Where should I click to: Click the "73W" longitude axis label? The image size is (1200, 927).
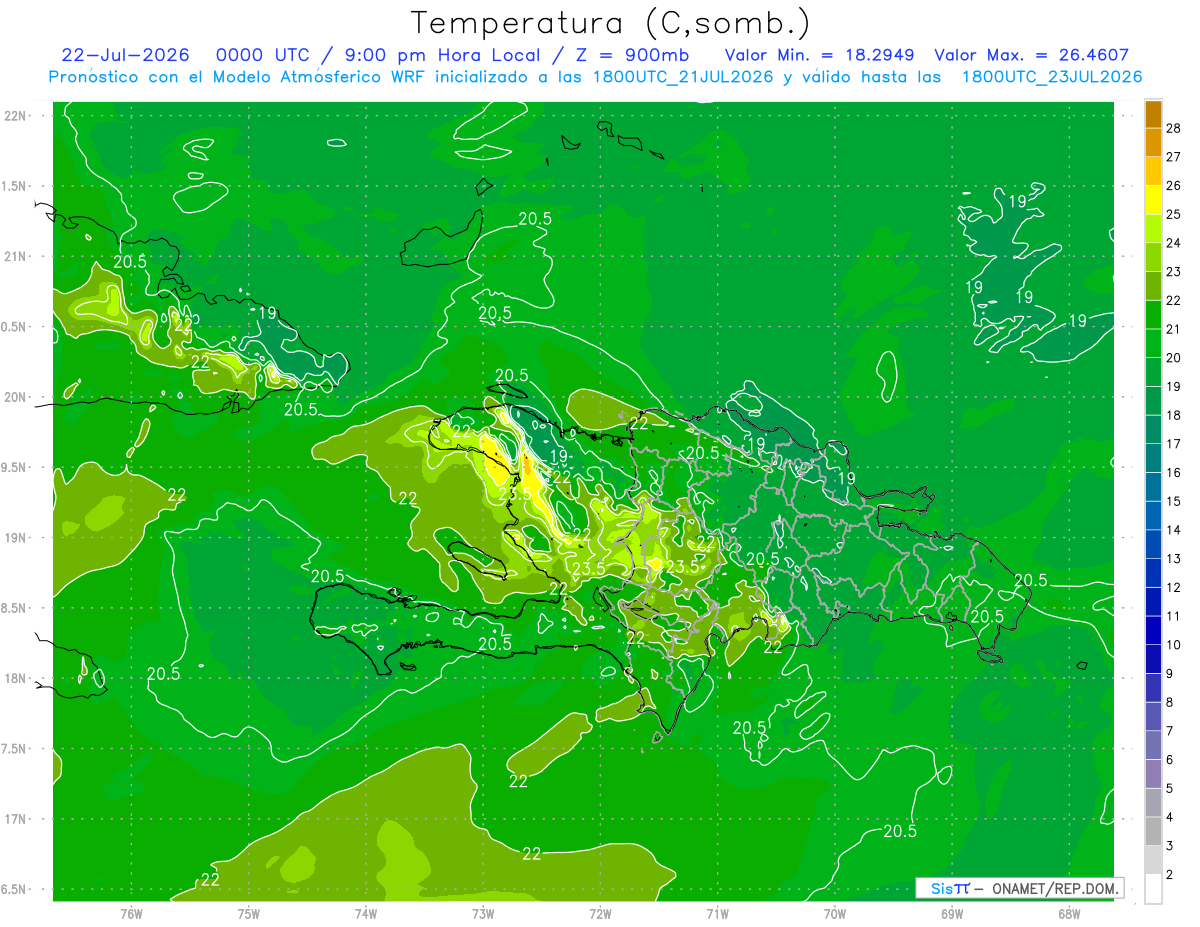tap(483, 913)
